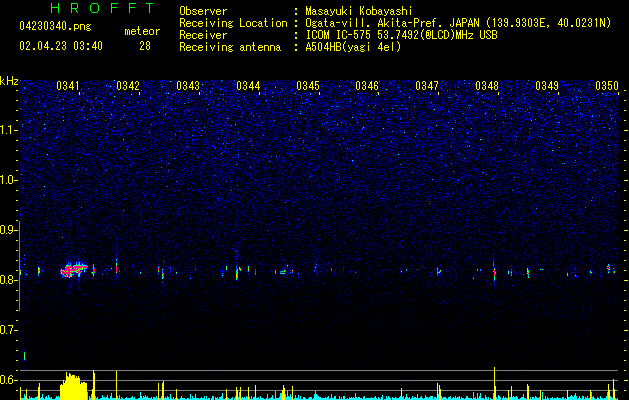Click the gray vertical range bar at left edge
This screenshot has height=400, width=629.
coord(20,266)
